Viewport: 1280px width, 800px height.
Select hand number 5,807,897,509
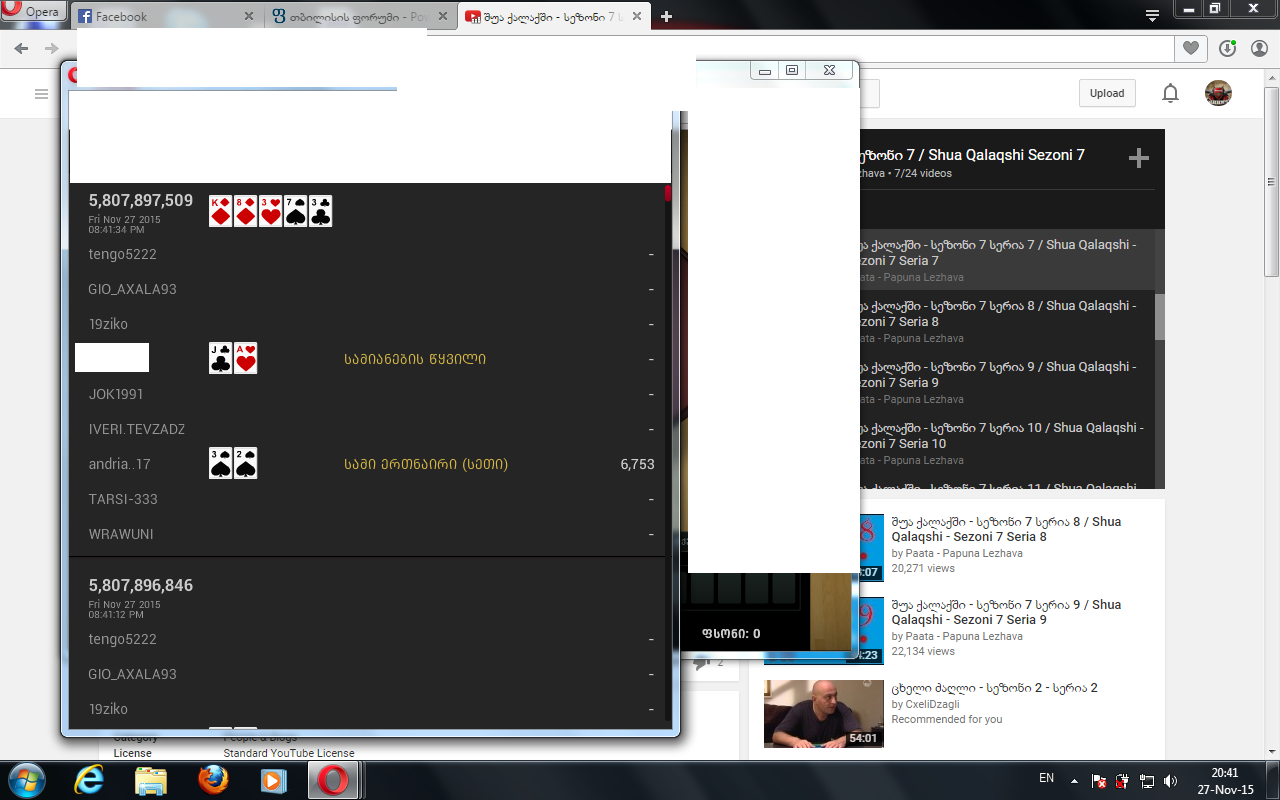(141, 201)
